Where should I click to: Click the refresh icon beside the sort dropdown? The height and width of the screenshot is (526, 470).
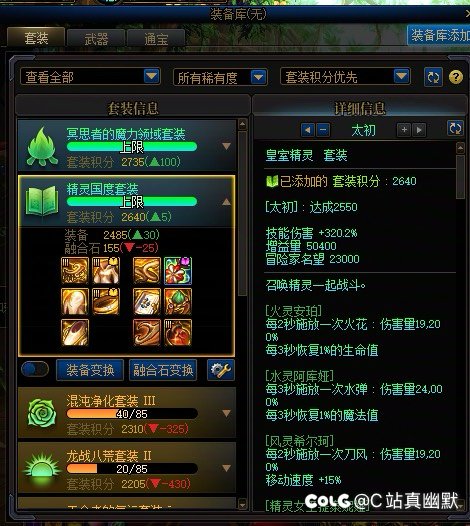click(x=433, y=77)
